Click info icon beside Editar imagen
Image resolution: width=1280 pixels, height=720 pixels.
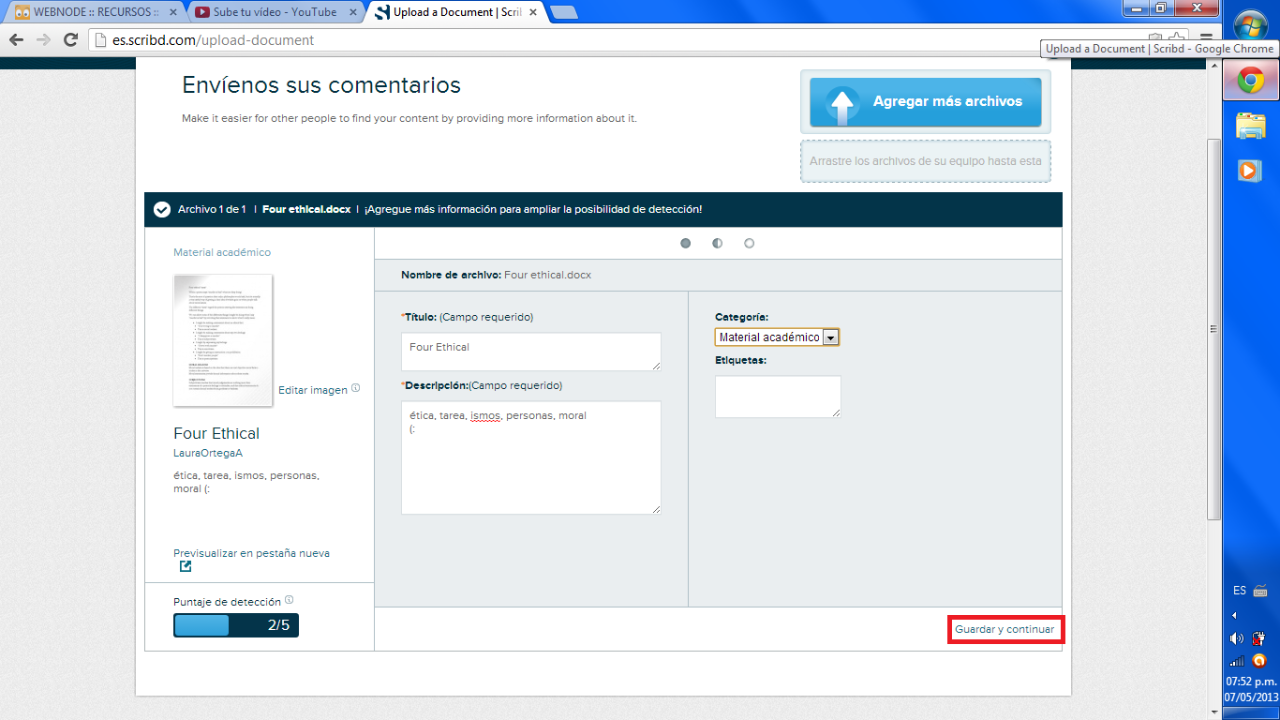[x=356, y=388]
